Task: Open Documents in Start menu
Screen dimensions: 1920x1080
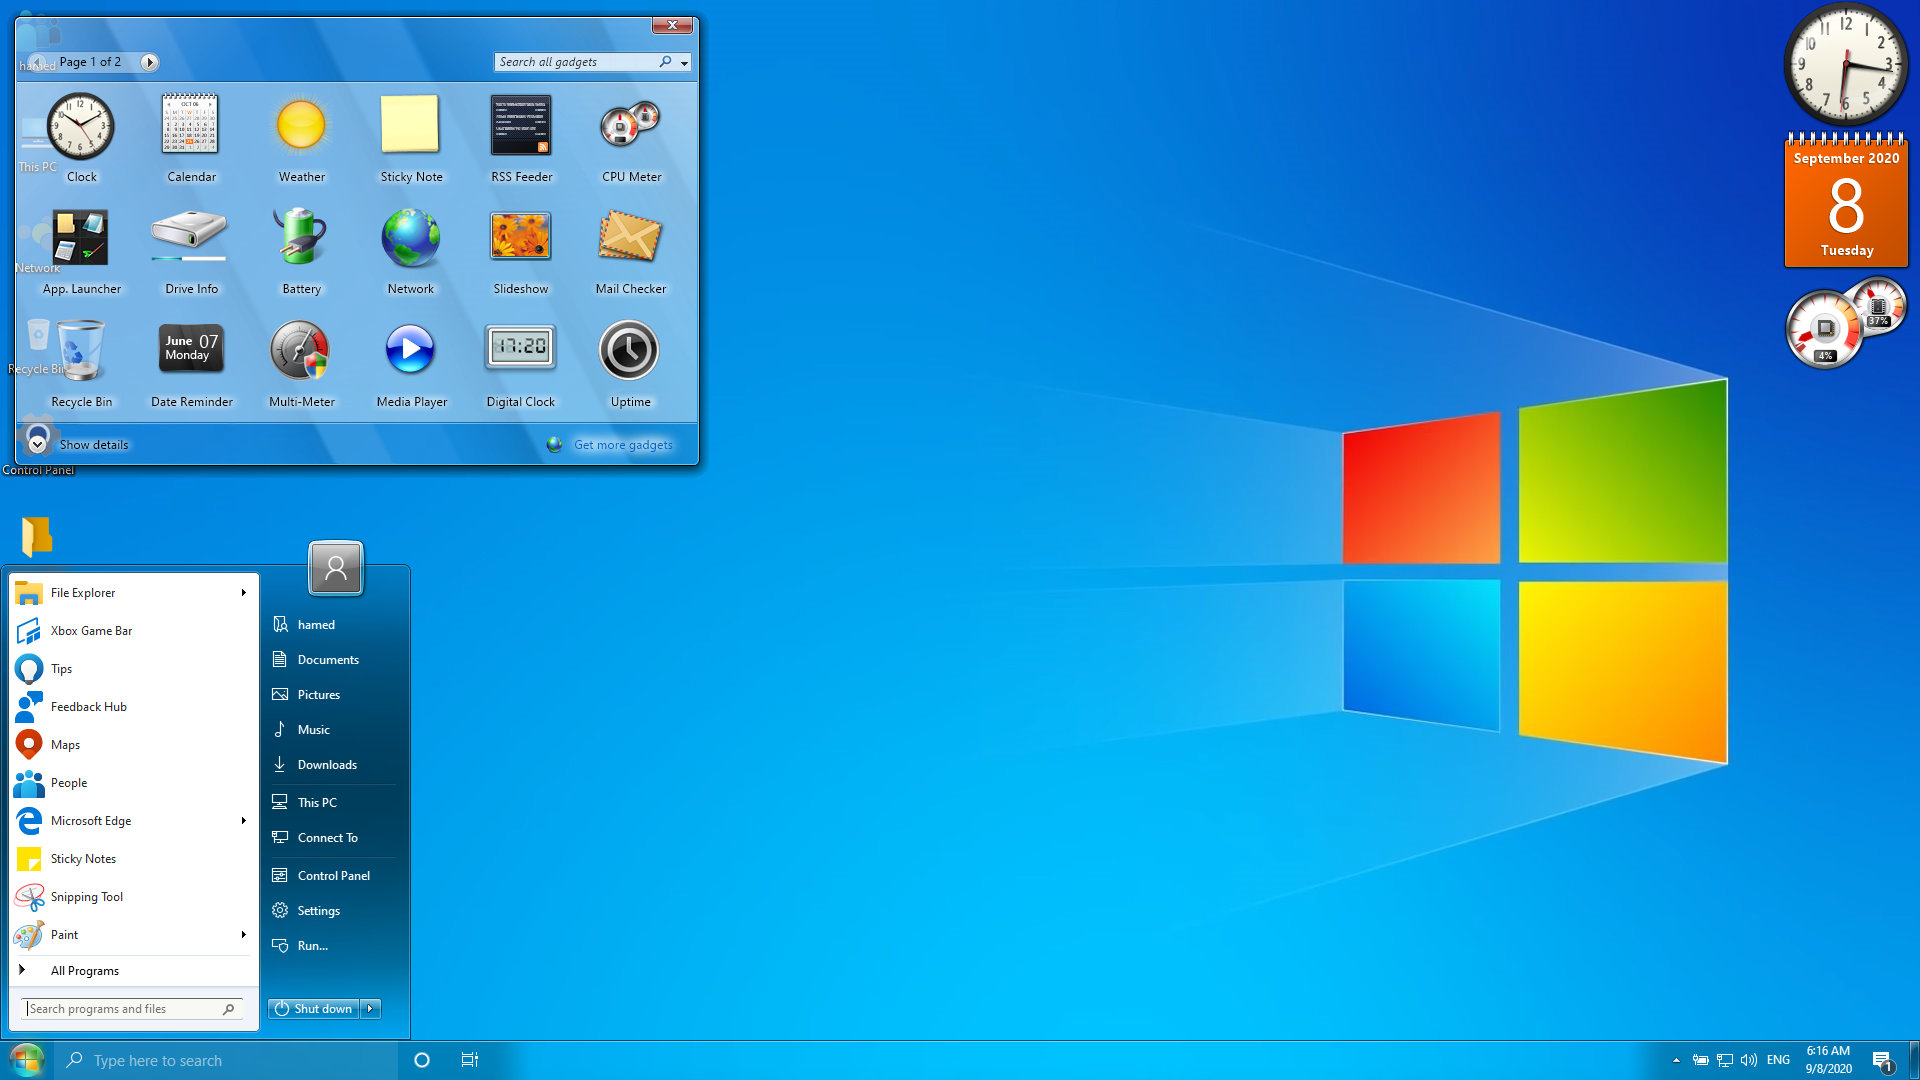Action: [328, 660]
